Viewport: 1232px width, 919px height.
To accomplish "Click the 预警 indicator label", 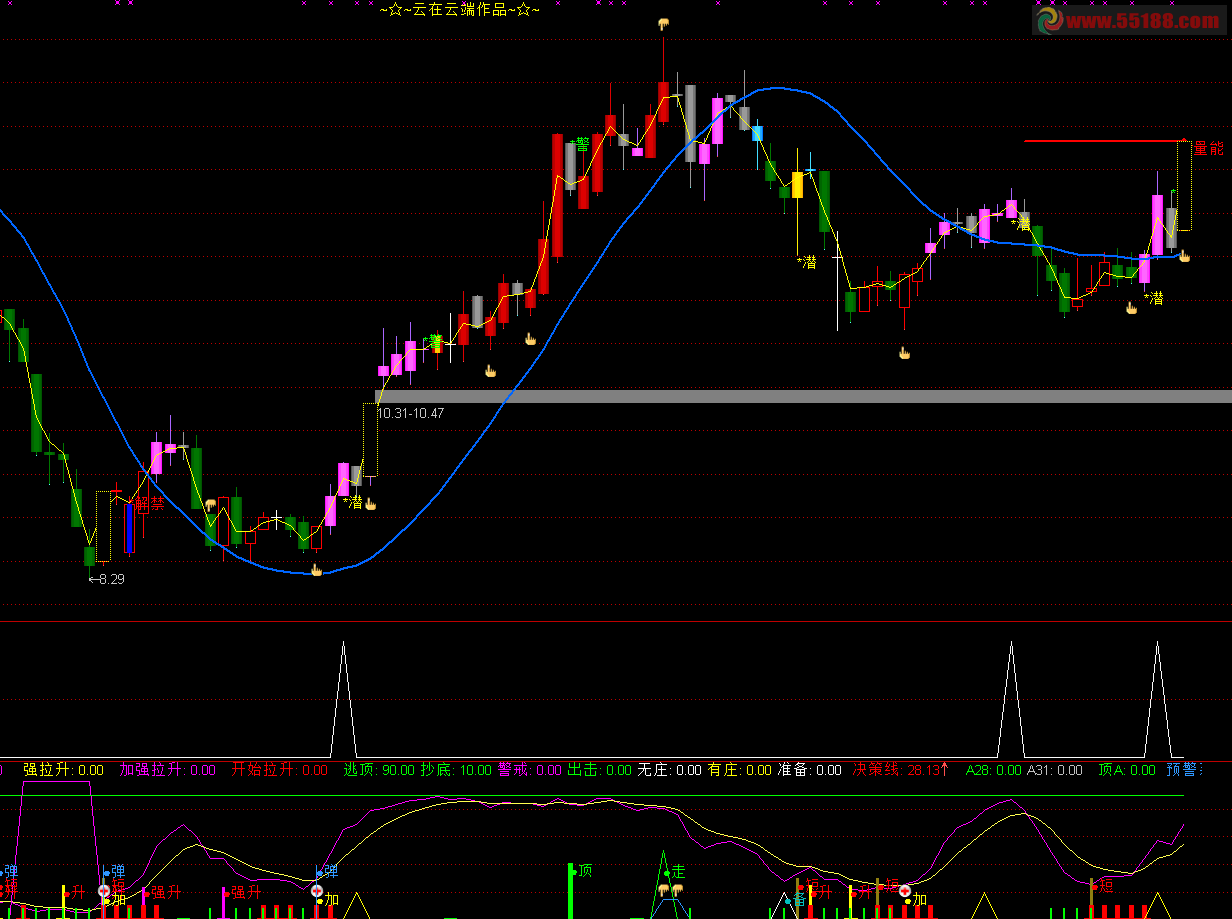I will coord(1184,770).
